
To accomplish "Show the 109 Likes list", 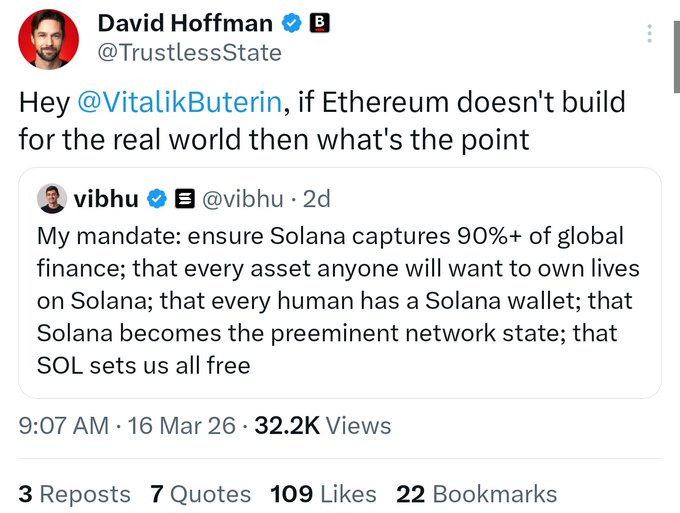I will coord(323,494).
